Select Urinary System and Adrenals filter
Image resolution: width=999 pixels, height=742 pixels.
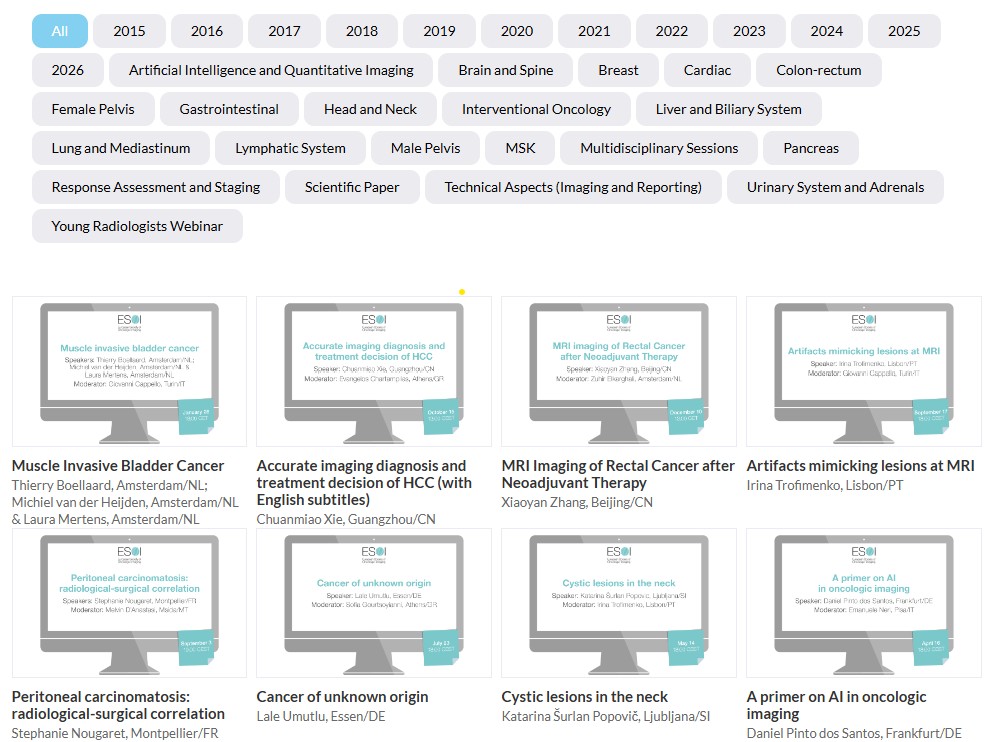click(835, 187)
